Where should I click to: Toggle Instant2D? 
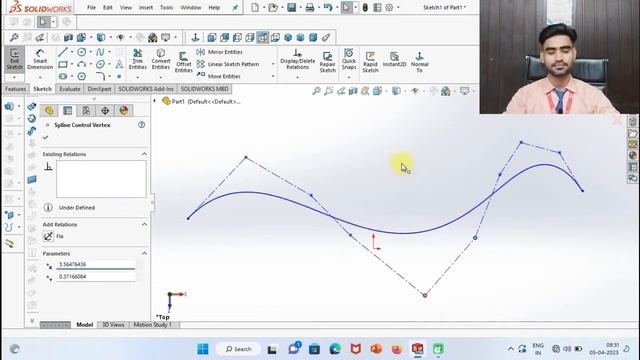pos(394,60)
